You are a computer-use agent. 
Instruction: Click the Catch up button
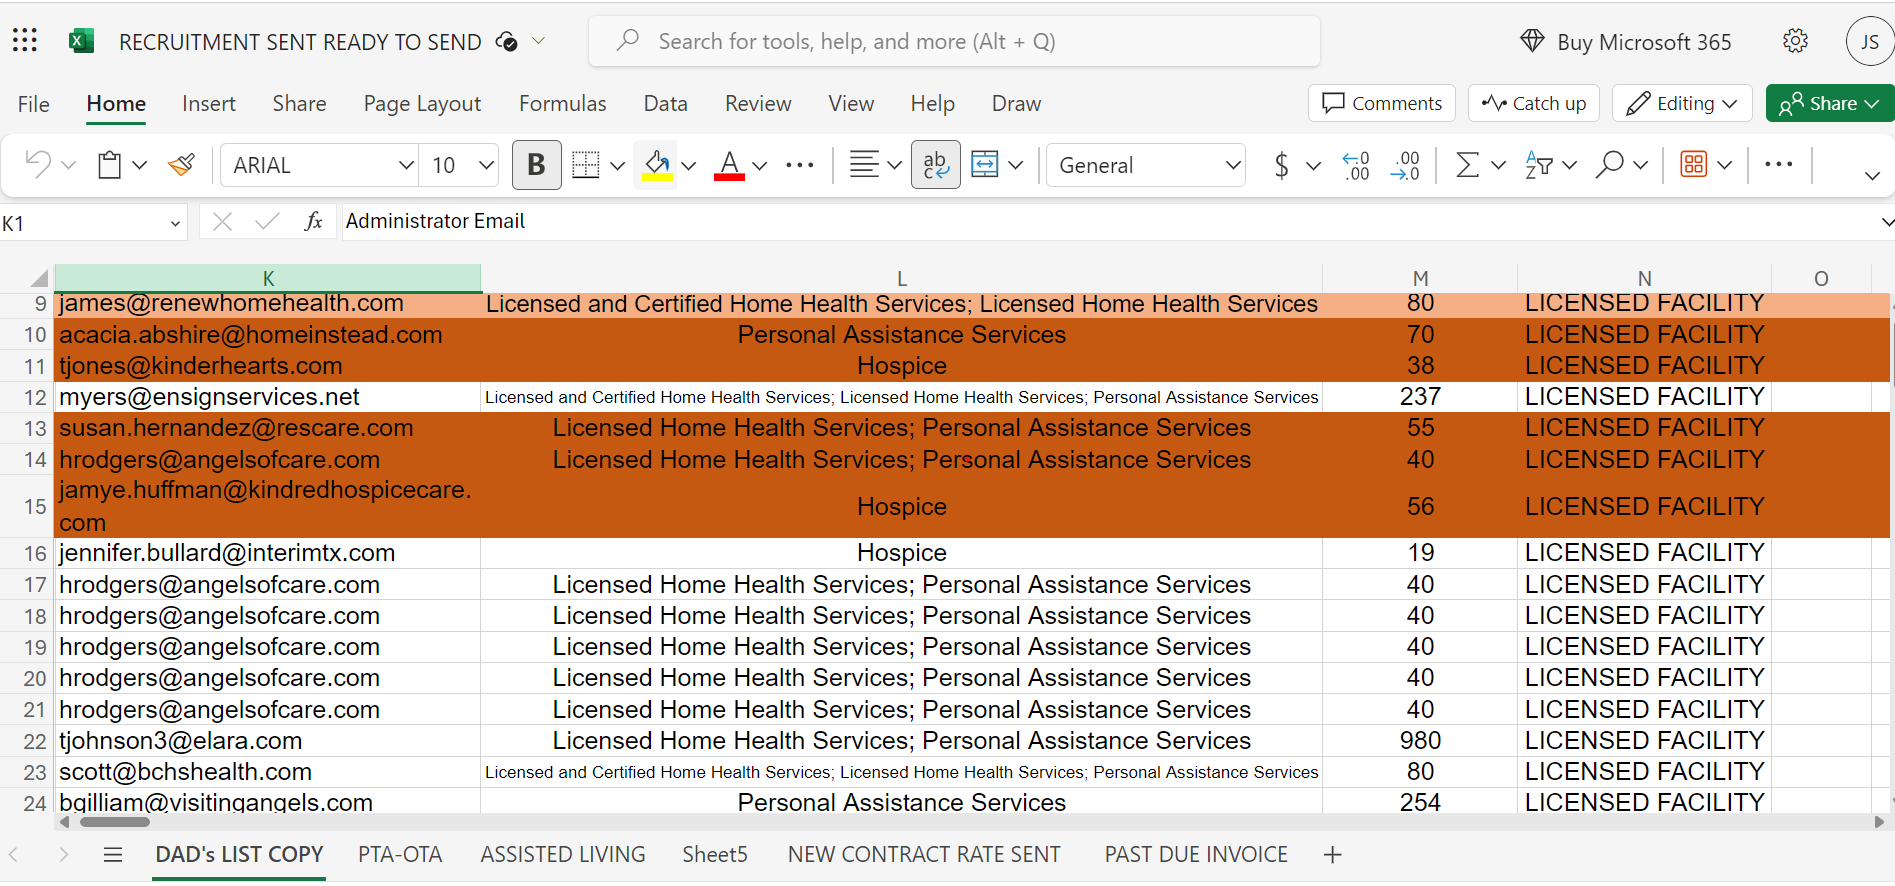1534,103
